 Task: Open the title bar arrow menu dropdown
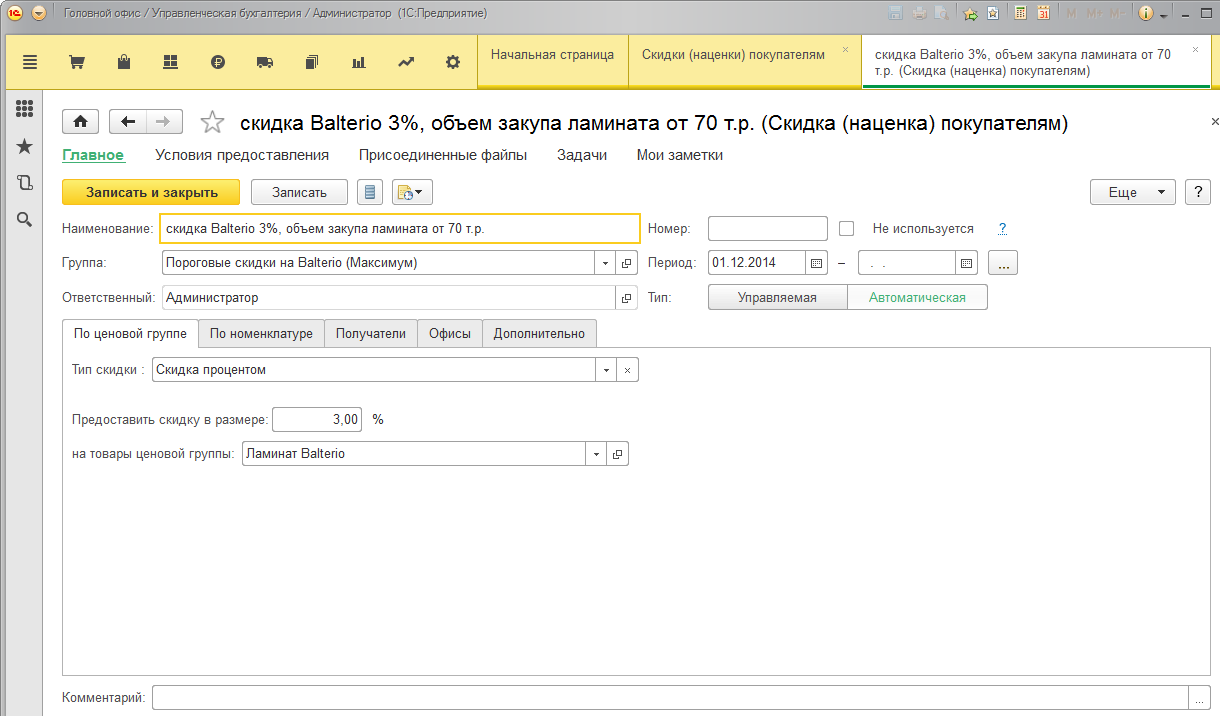(38, 13)
